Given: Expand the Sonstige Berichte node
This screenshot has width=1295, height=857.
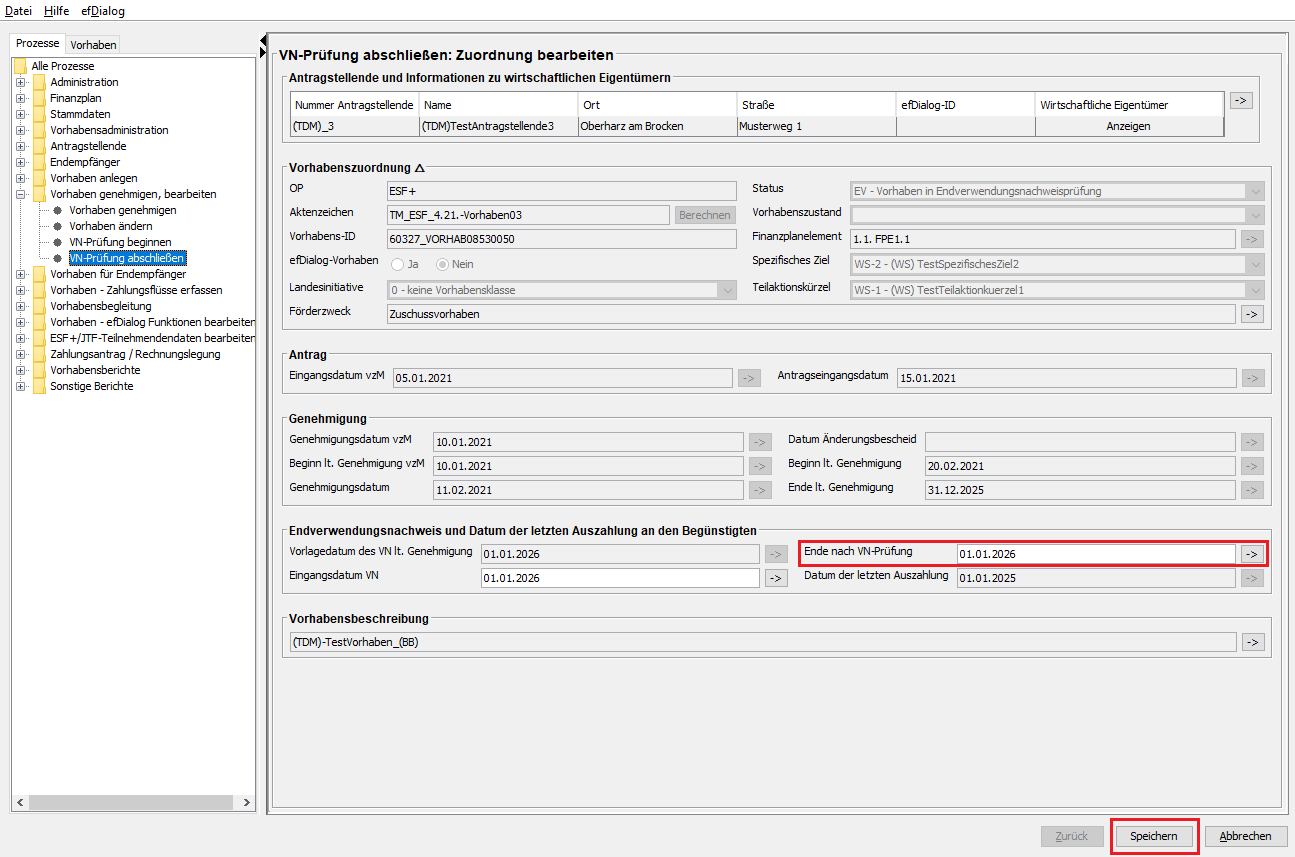Looking at the screenshot, I should (x=20, y=386).
